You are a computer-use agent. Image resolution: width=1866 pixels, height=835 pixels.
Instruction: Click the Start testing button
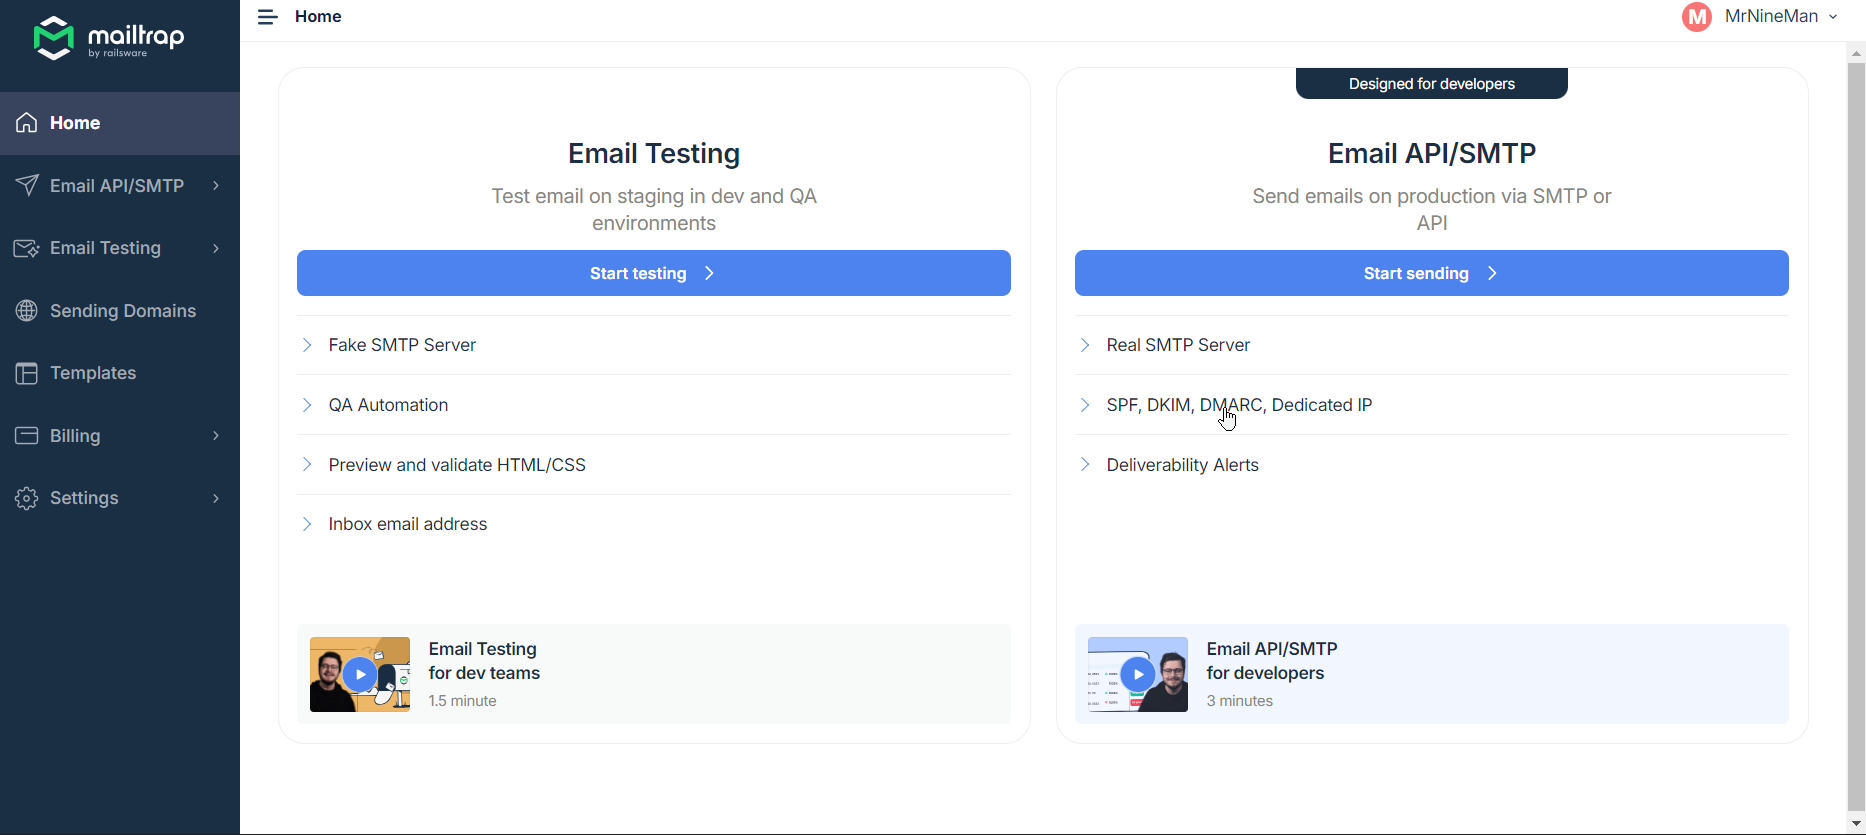pos(654,273)
